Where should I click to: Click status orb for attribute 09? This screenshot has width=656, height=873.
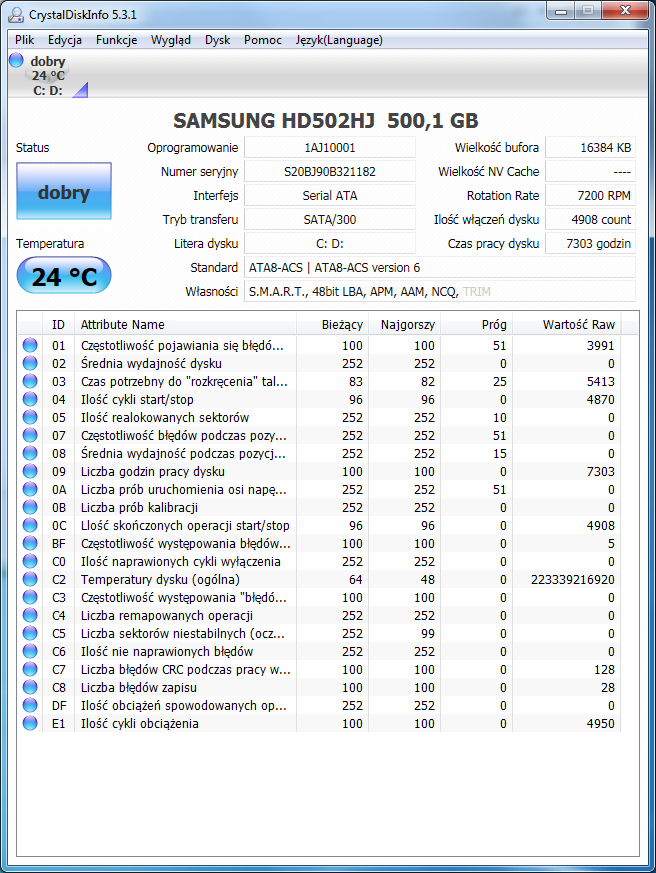[30, 471]
